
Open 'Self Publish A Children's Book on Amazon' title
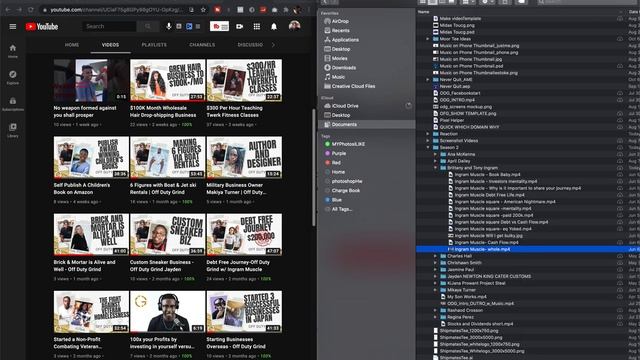click(82, 189)
